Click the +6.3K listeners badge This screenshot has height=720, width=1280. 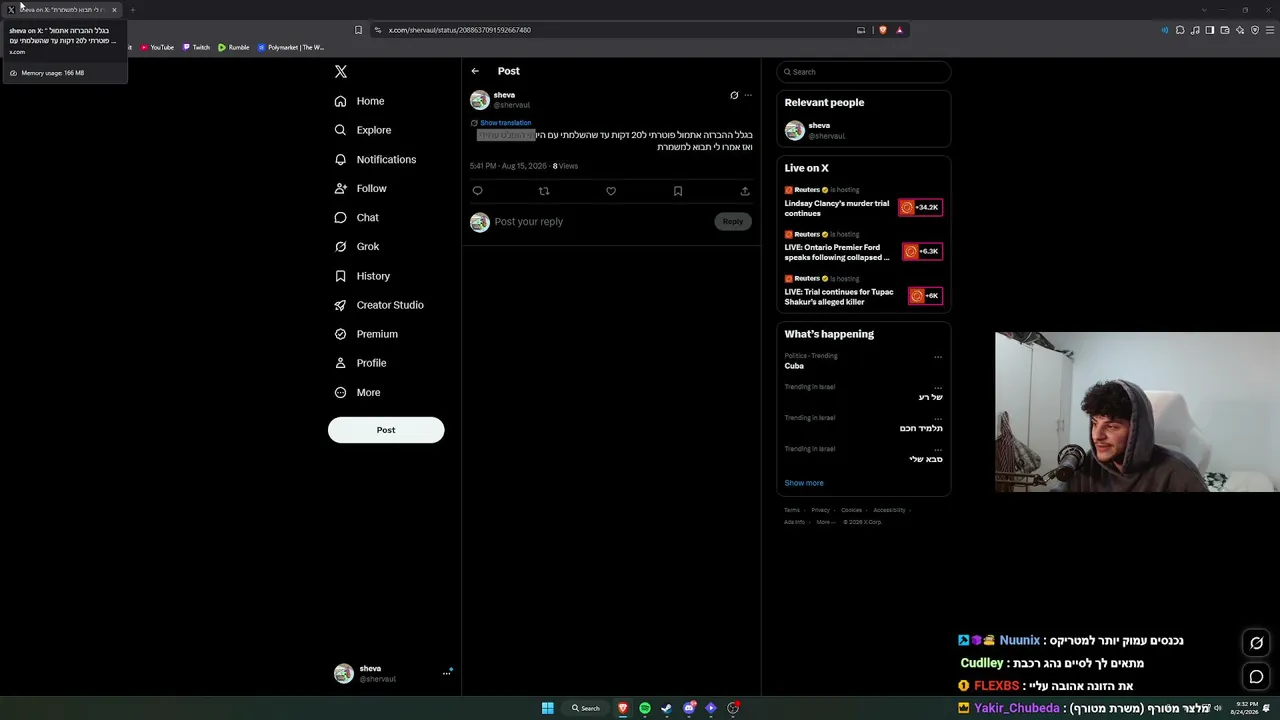tap(923, 252)
